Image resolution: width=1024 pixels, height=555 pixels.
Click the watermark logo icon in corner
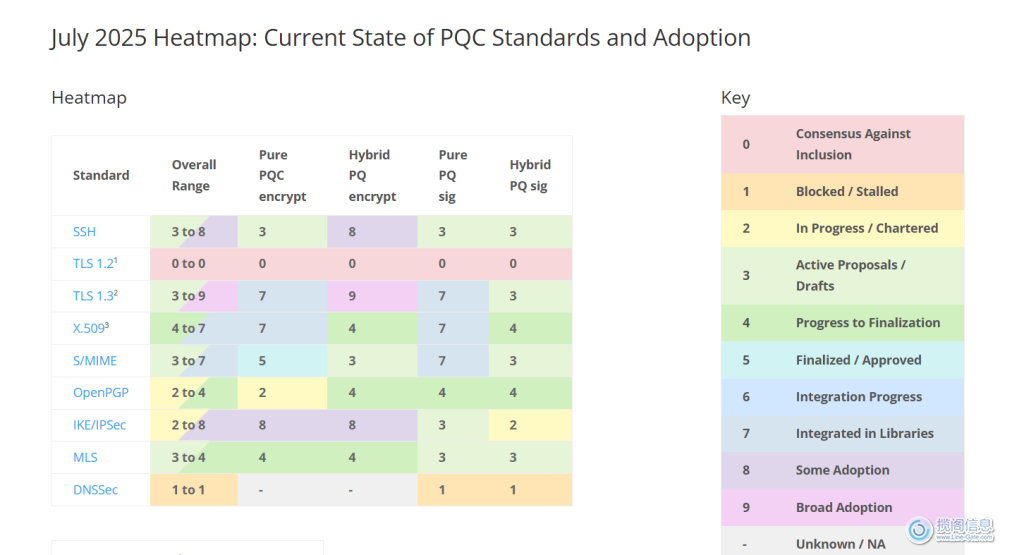pos(920,530)
